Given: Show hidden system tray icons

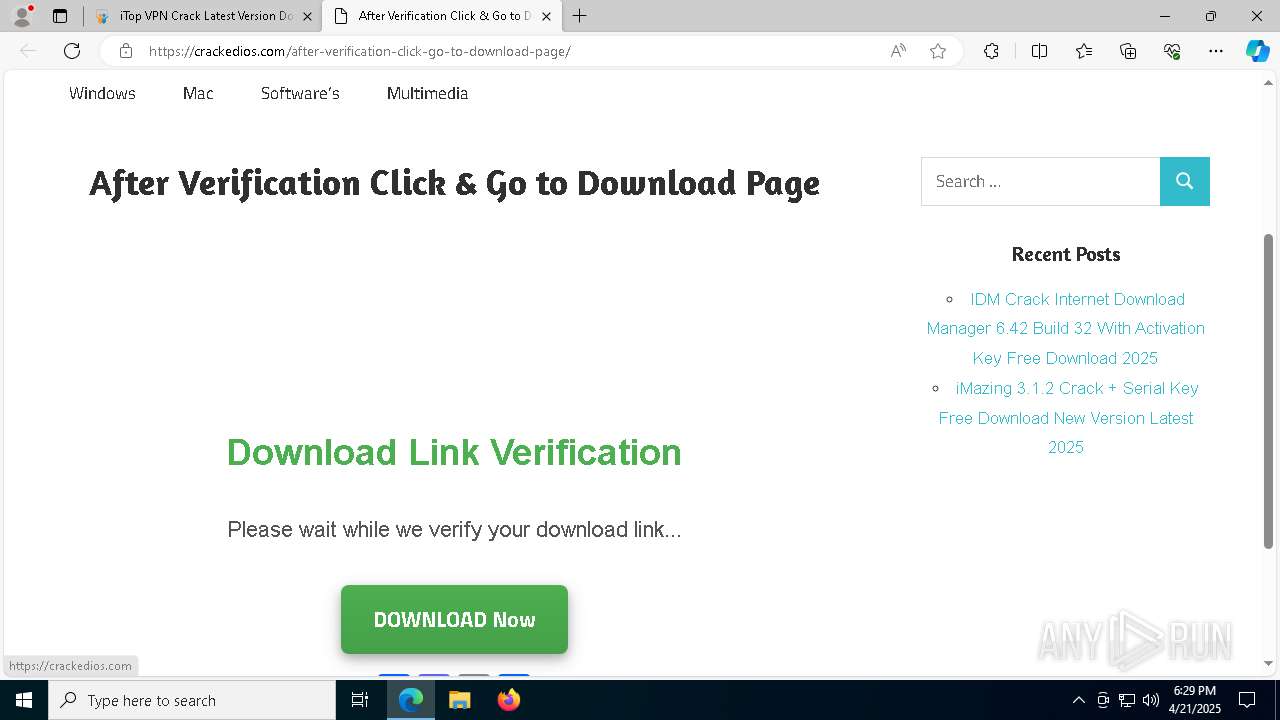Looking at the screenshot, I should tap(1078, 700).
